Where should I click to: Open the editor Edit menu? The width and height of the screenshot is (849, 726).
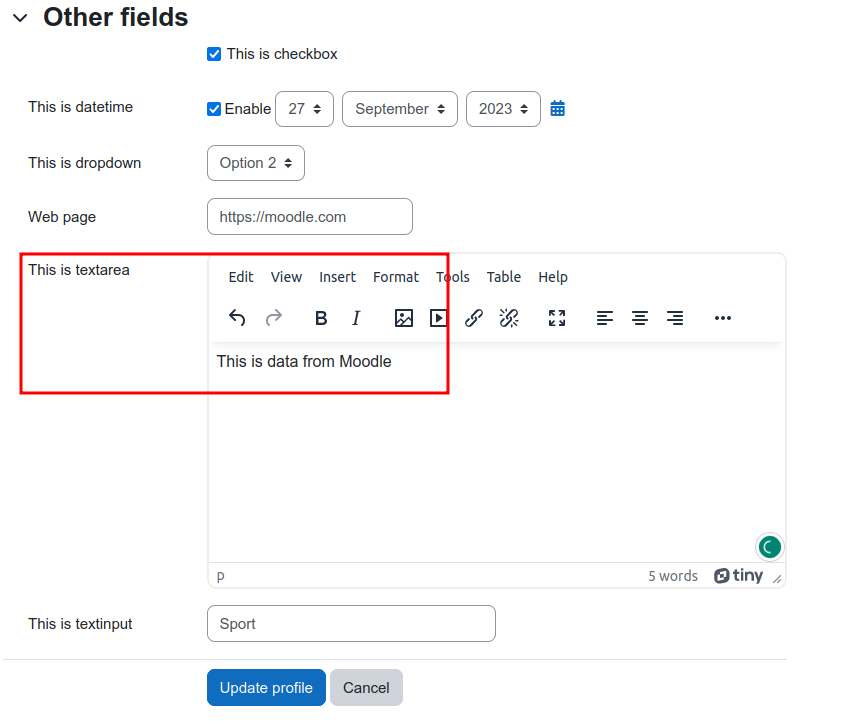click(x=241, y=277)
